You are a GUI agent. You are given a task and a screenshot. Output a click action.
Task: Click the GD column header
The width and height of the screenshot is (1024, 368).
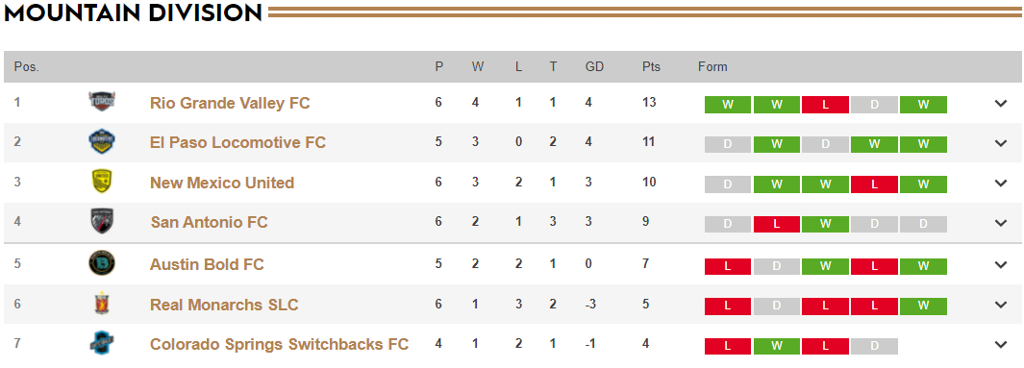(x=594, y=67)
